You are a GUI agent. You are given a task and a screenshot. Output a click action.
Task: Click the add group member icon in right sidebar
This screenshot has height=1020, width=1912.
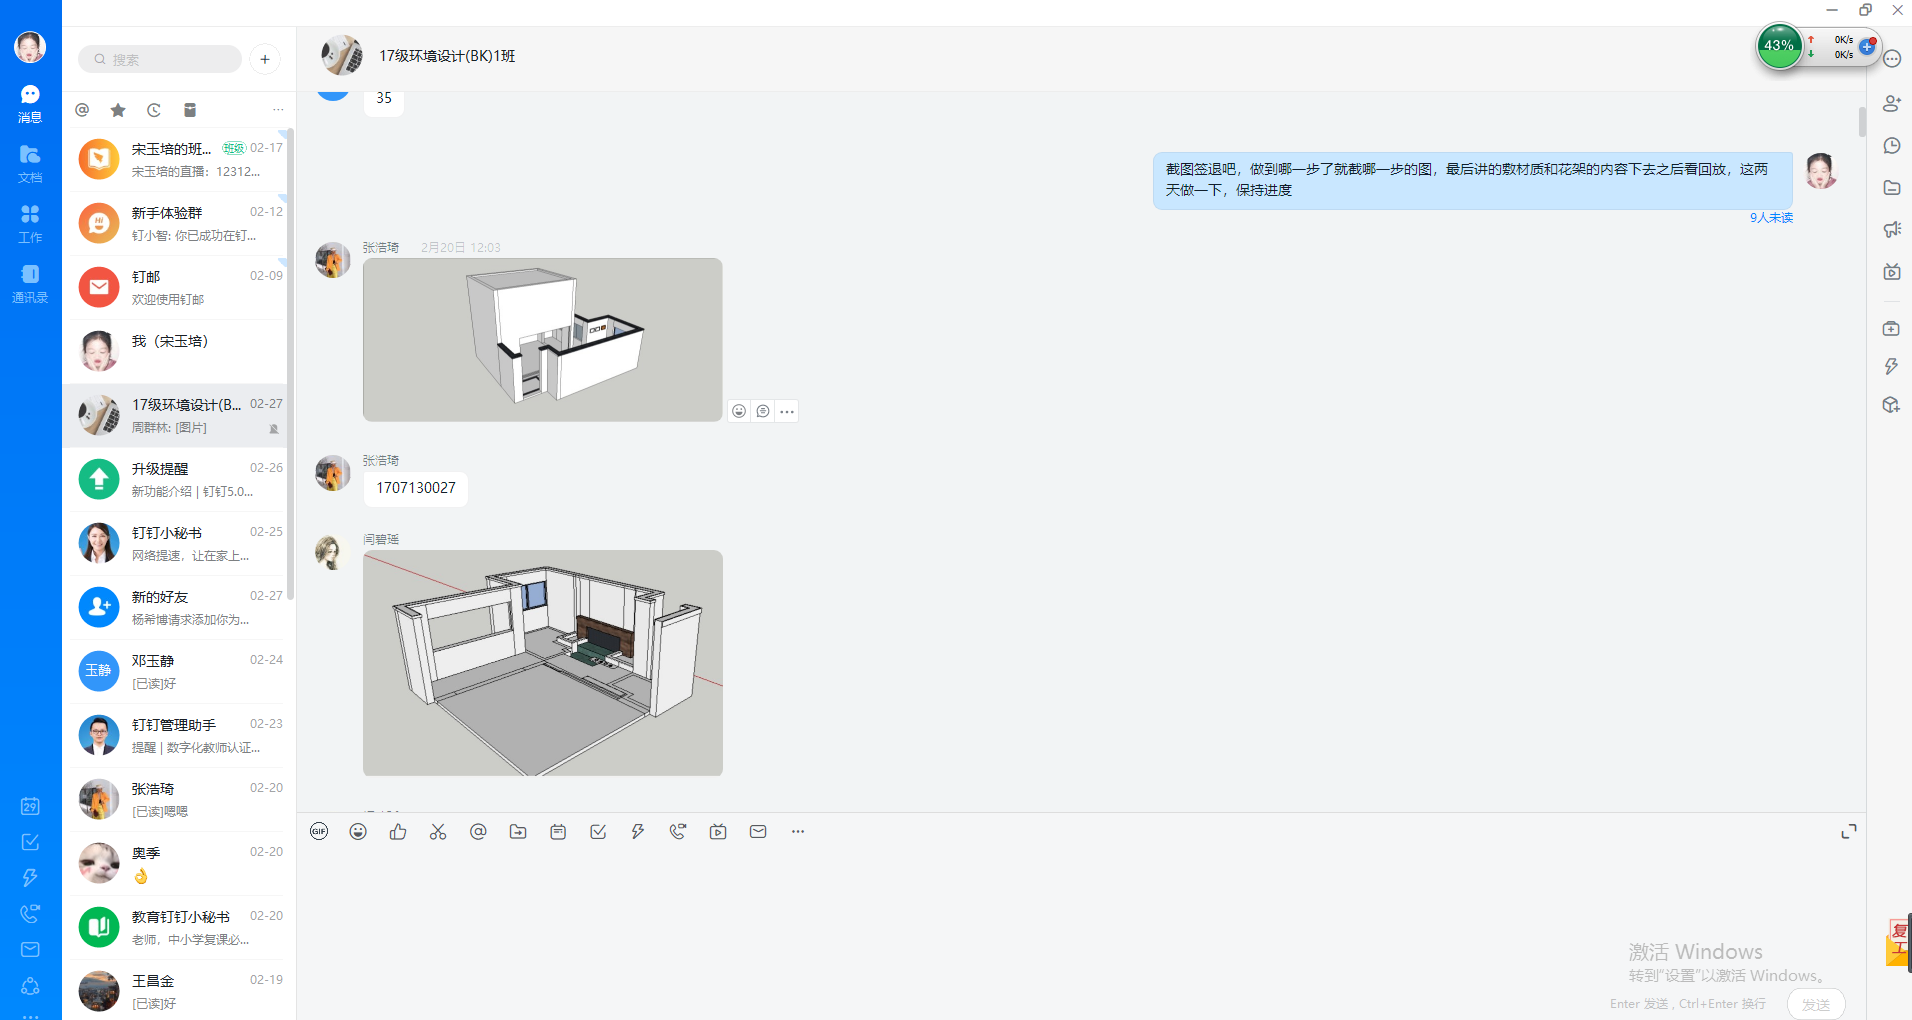[x=1891, y=103]
